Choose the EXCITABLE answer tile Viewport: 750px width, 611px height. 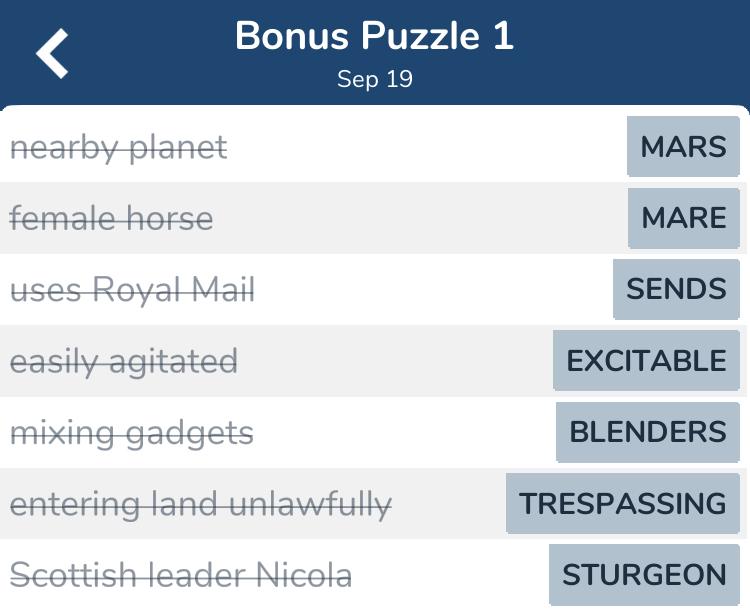[646, 360]
